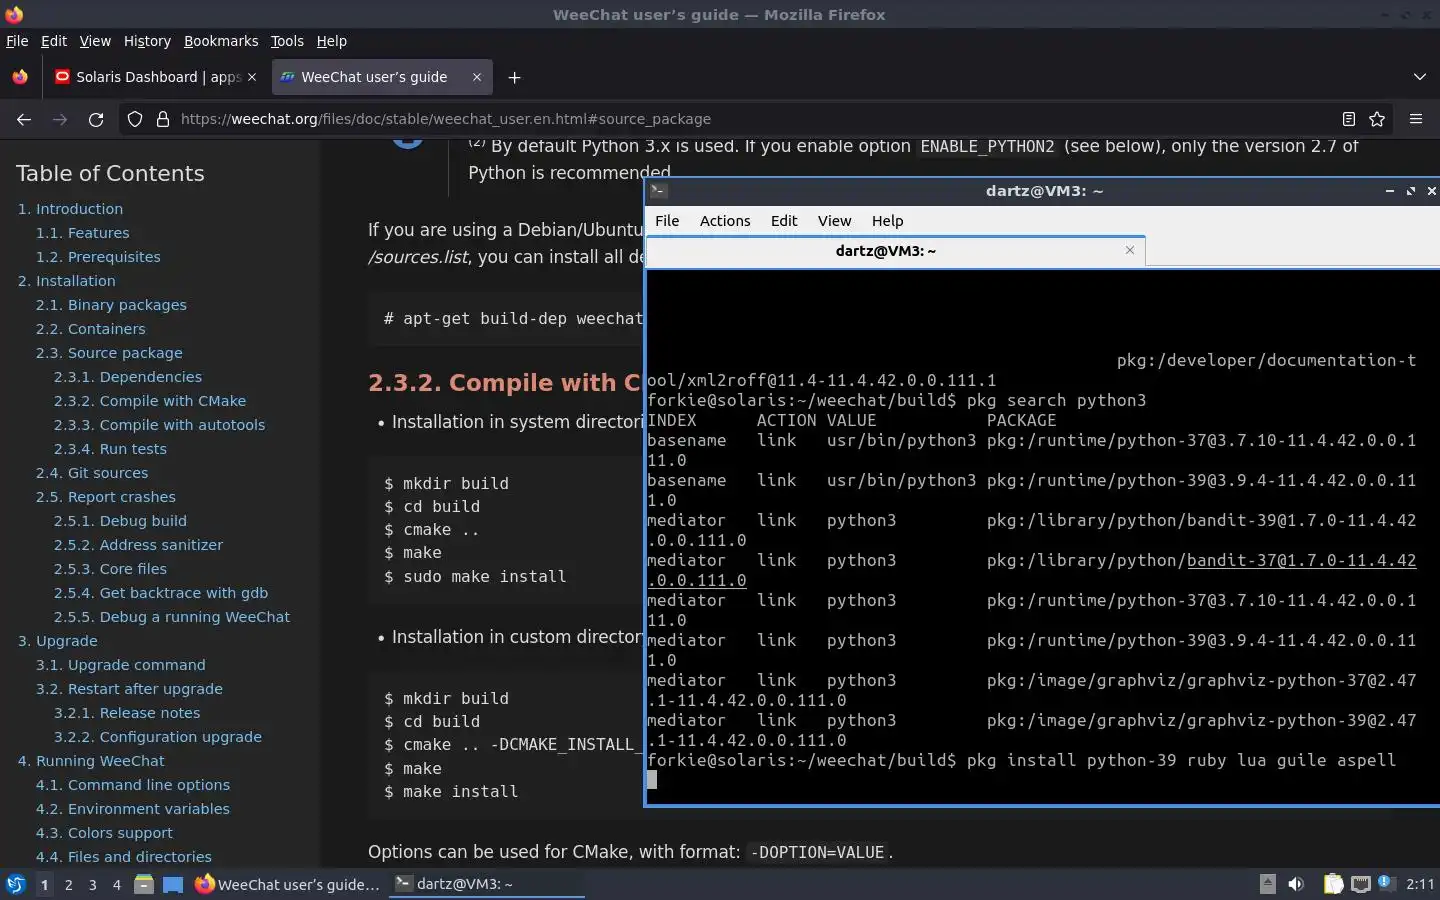
Task: Show site security padlock info
Action: click(163, 119)
